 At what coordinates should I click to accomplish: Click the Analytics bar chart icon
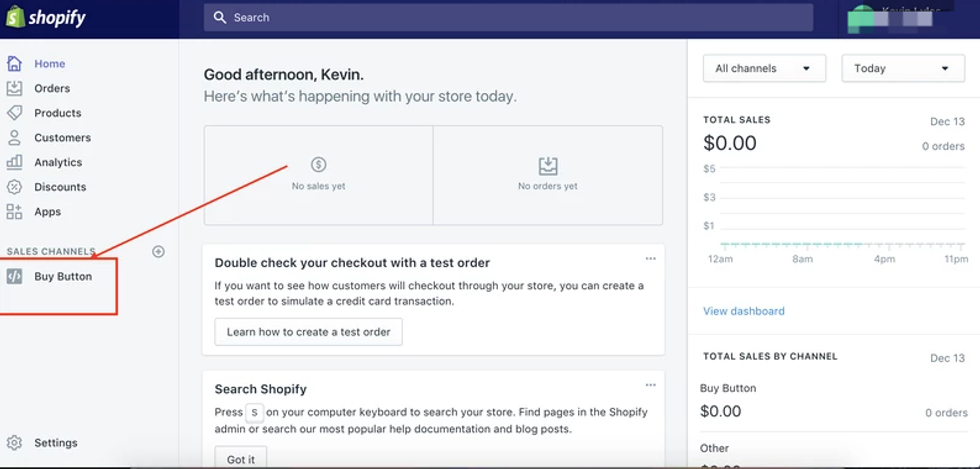14,162
